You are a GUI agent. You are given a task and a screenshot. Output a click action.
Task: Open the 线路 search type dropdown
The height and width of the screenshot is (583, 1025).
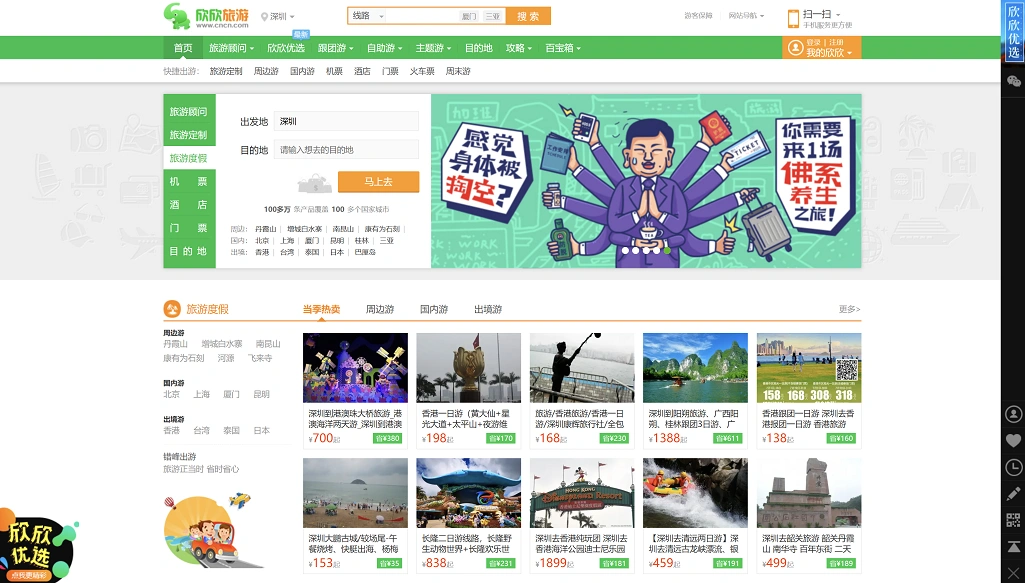pos(367,16)
